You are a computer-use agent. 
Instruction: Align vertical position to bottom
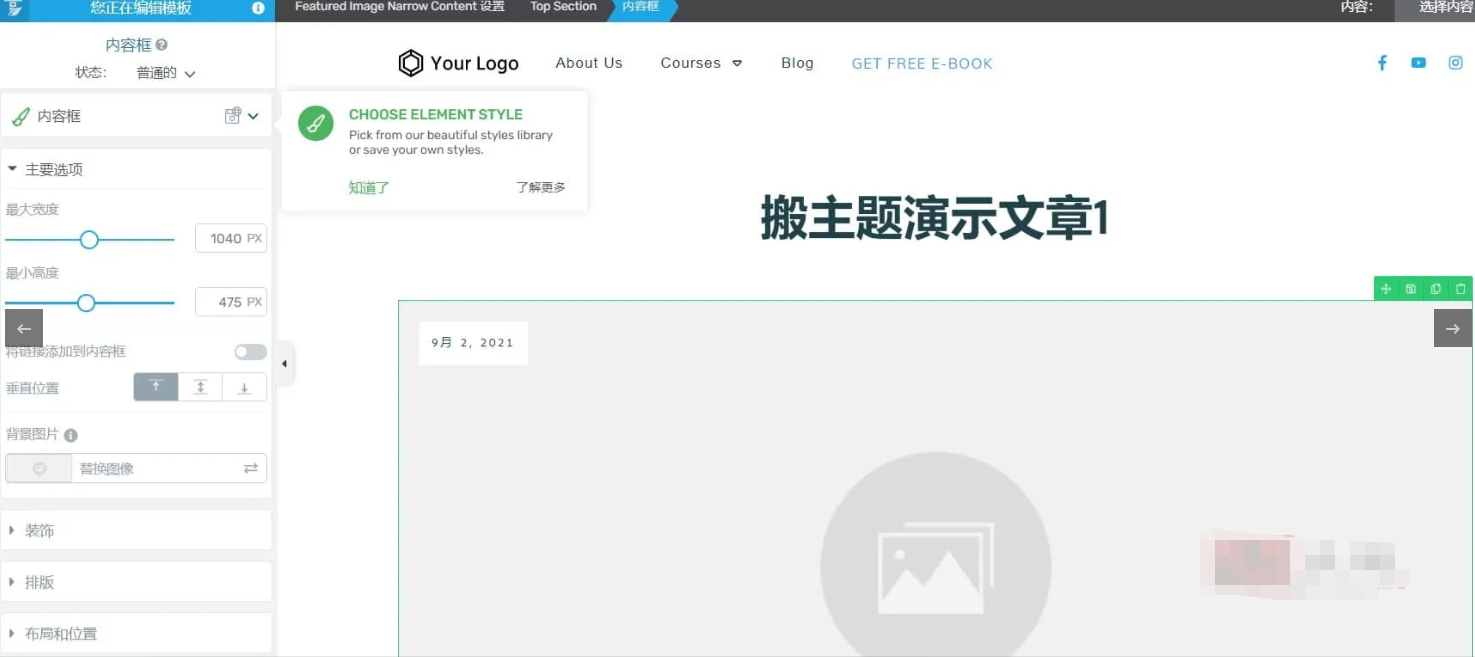(x=244, y=387)
